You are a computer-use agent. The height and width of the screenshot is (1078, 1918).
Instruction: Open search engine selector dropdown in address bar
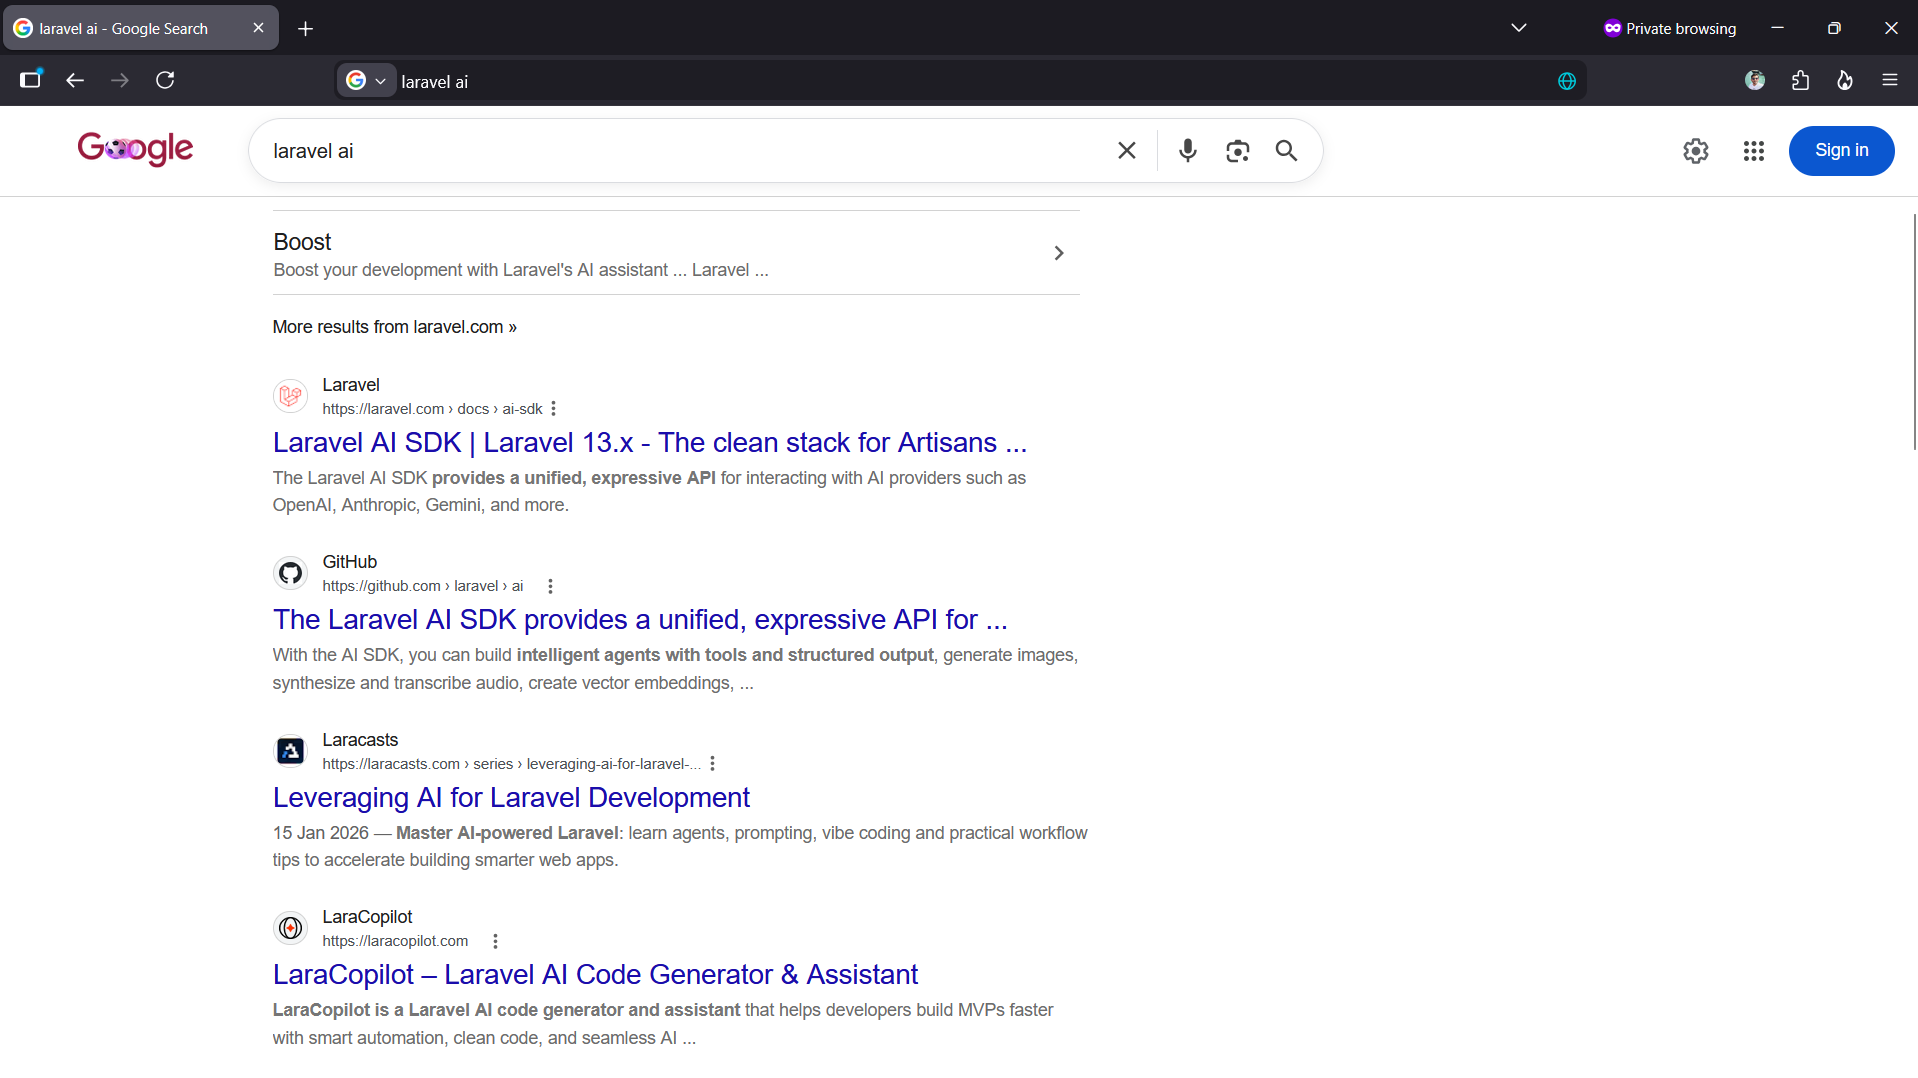(x=366, y=81)
